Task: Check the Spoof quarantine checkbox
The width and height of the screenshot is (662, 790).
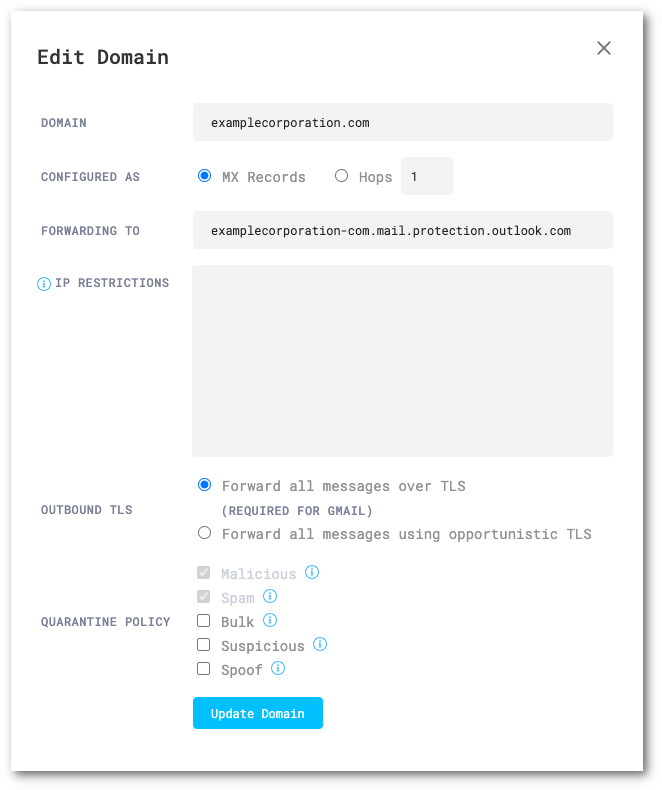Action: (x=204, y=669)
